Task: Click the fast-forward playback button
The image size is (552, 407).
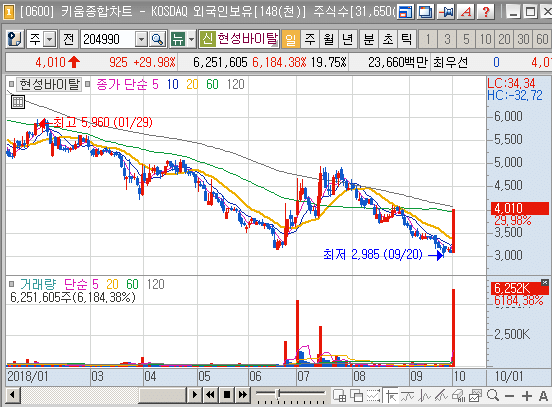Action: 243,395
